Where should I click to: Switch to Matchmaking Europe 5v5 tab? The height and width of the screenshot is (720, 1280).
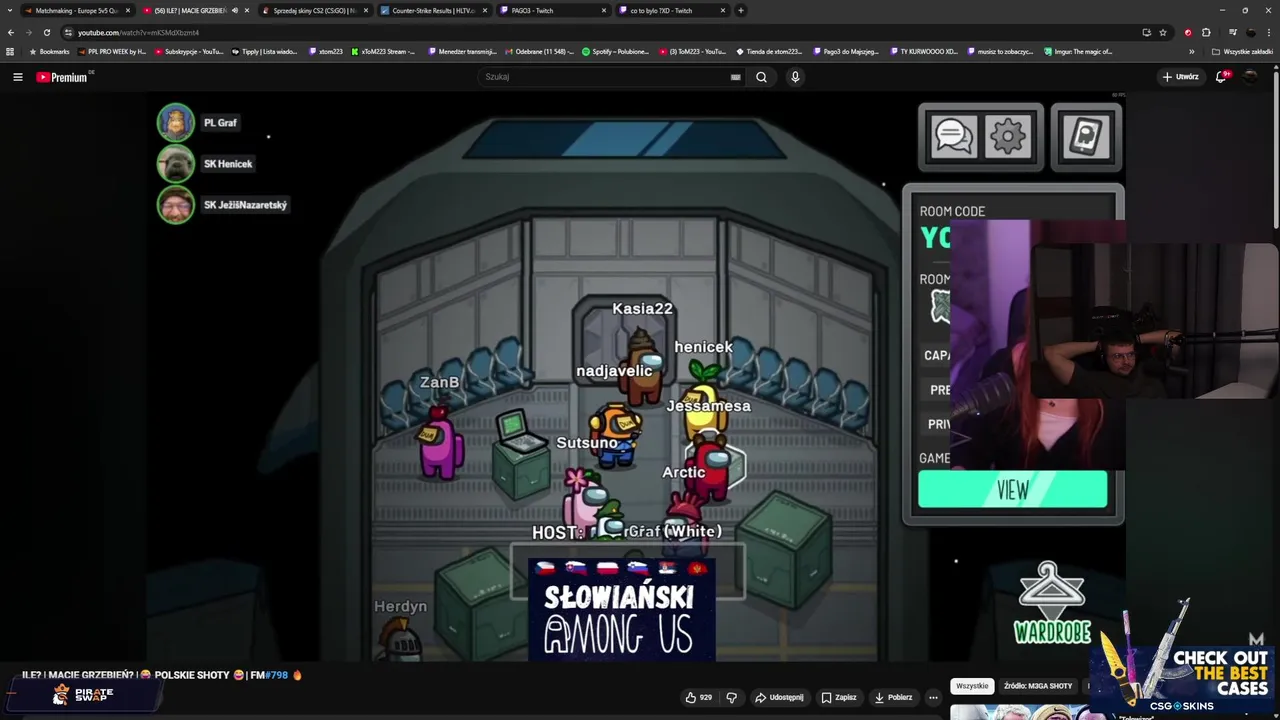[x=76, y=11]
